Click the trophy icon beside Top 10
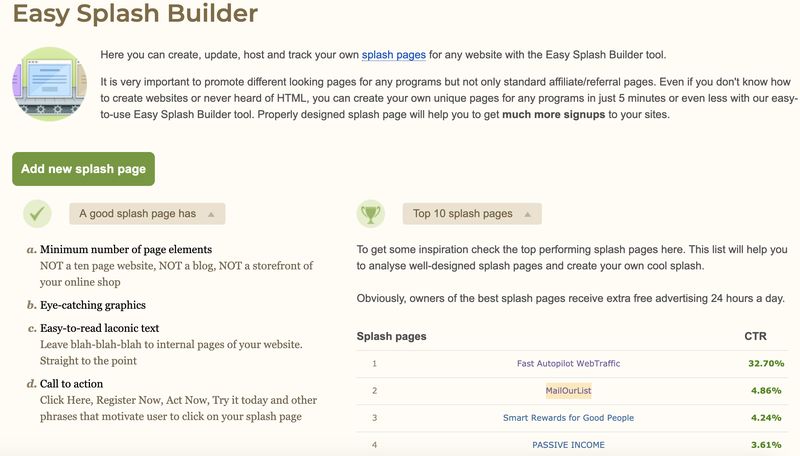Image resolution: width=800 pixels, height=456 pixels. tap(371, 213)
